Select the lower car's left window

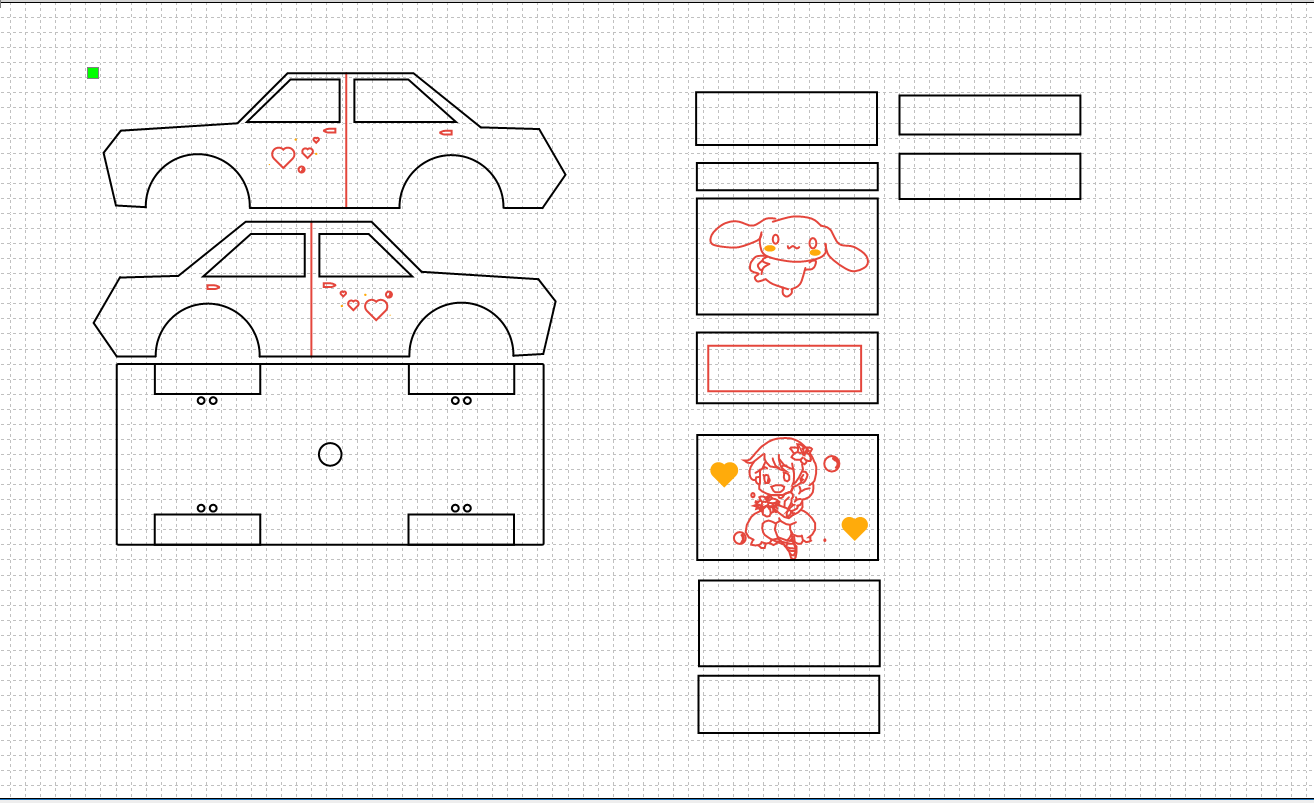(x=255, y=255)
